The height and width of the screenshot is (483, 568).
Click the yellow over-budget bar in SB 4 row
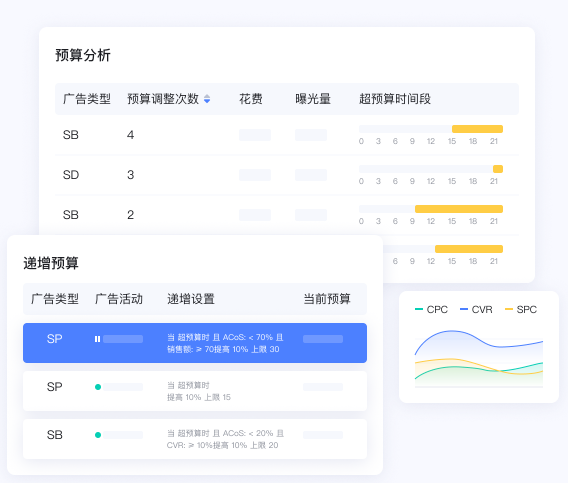477,129
